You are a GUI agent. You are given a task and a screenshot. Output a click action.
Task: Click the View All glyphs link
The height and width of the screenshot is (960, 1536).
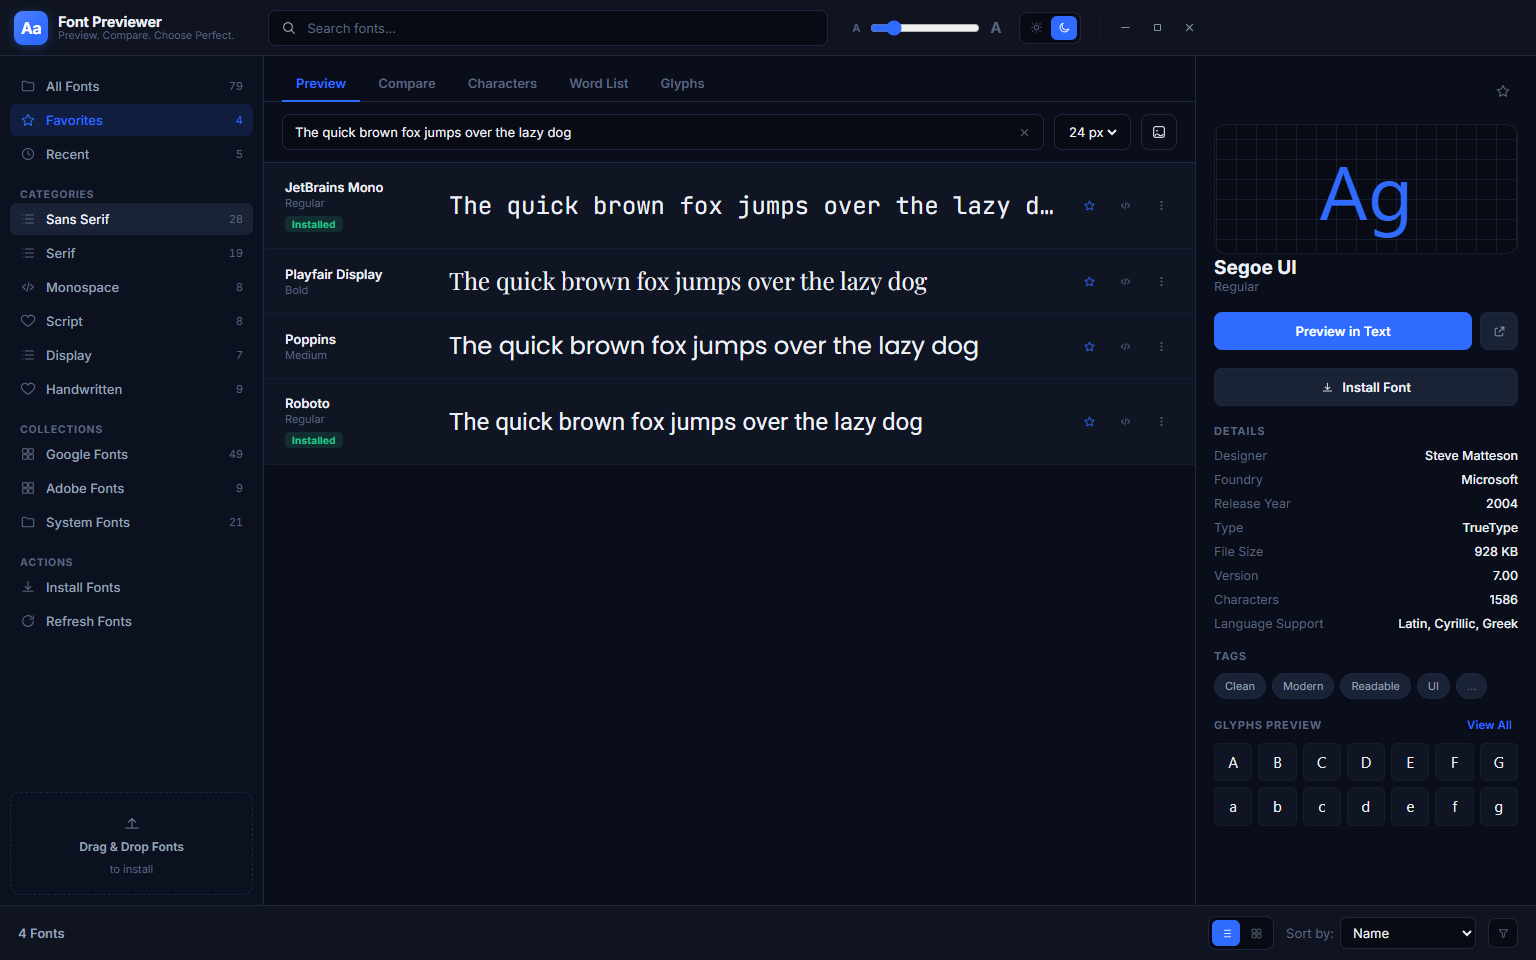pos(1489,725)
